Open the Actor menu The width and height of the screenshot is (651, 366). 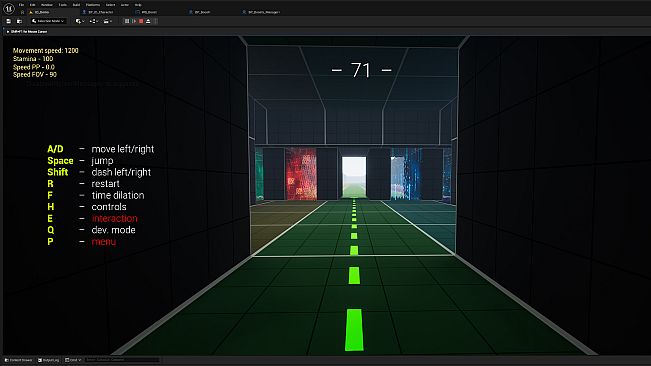tap(125, 5)
